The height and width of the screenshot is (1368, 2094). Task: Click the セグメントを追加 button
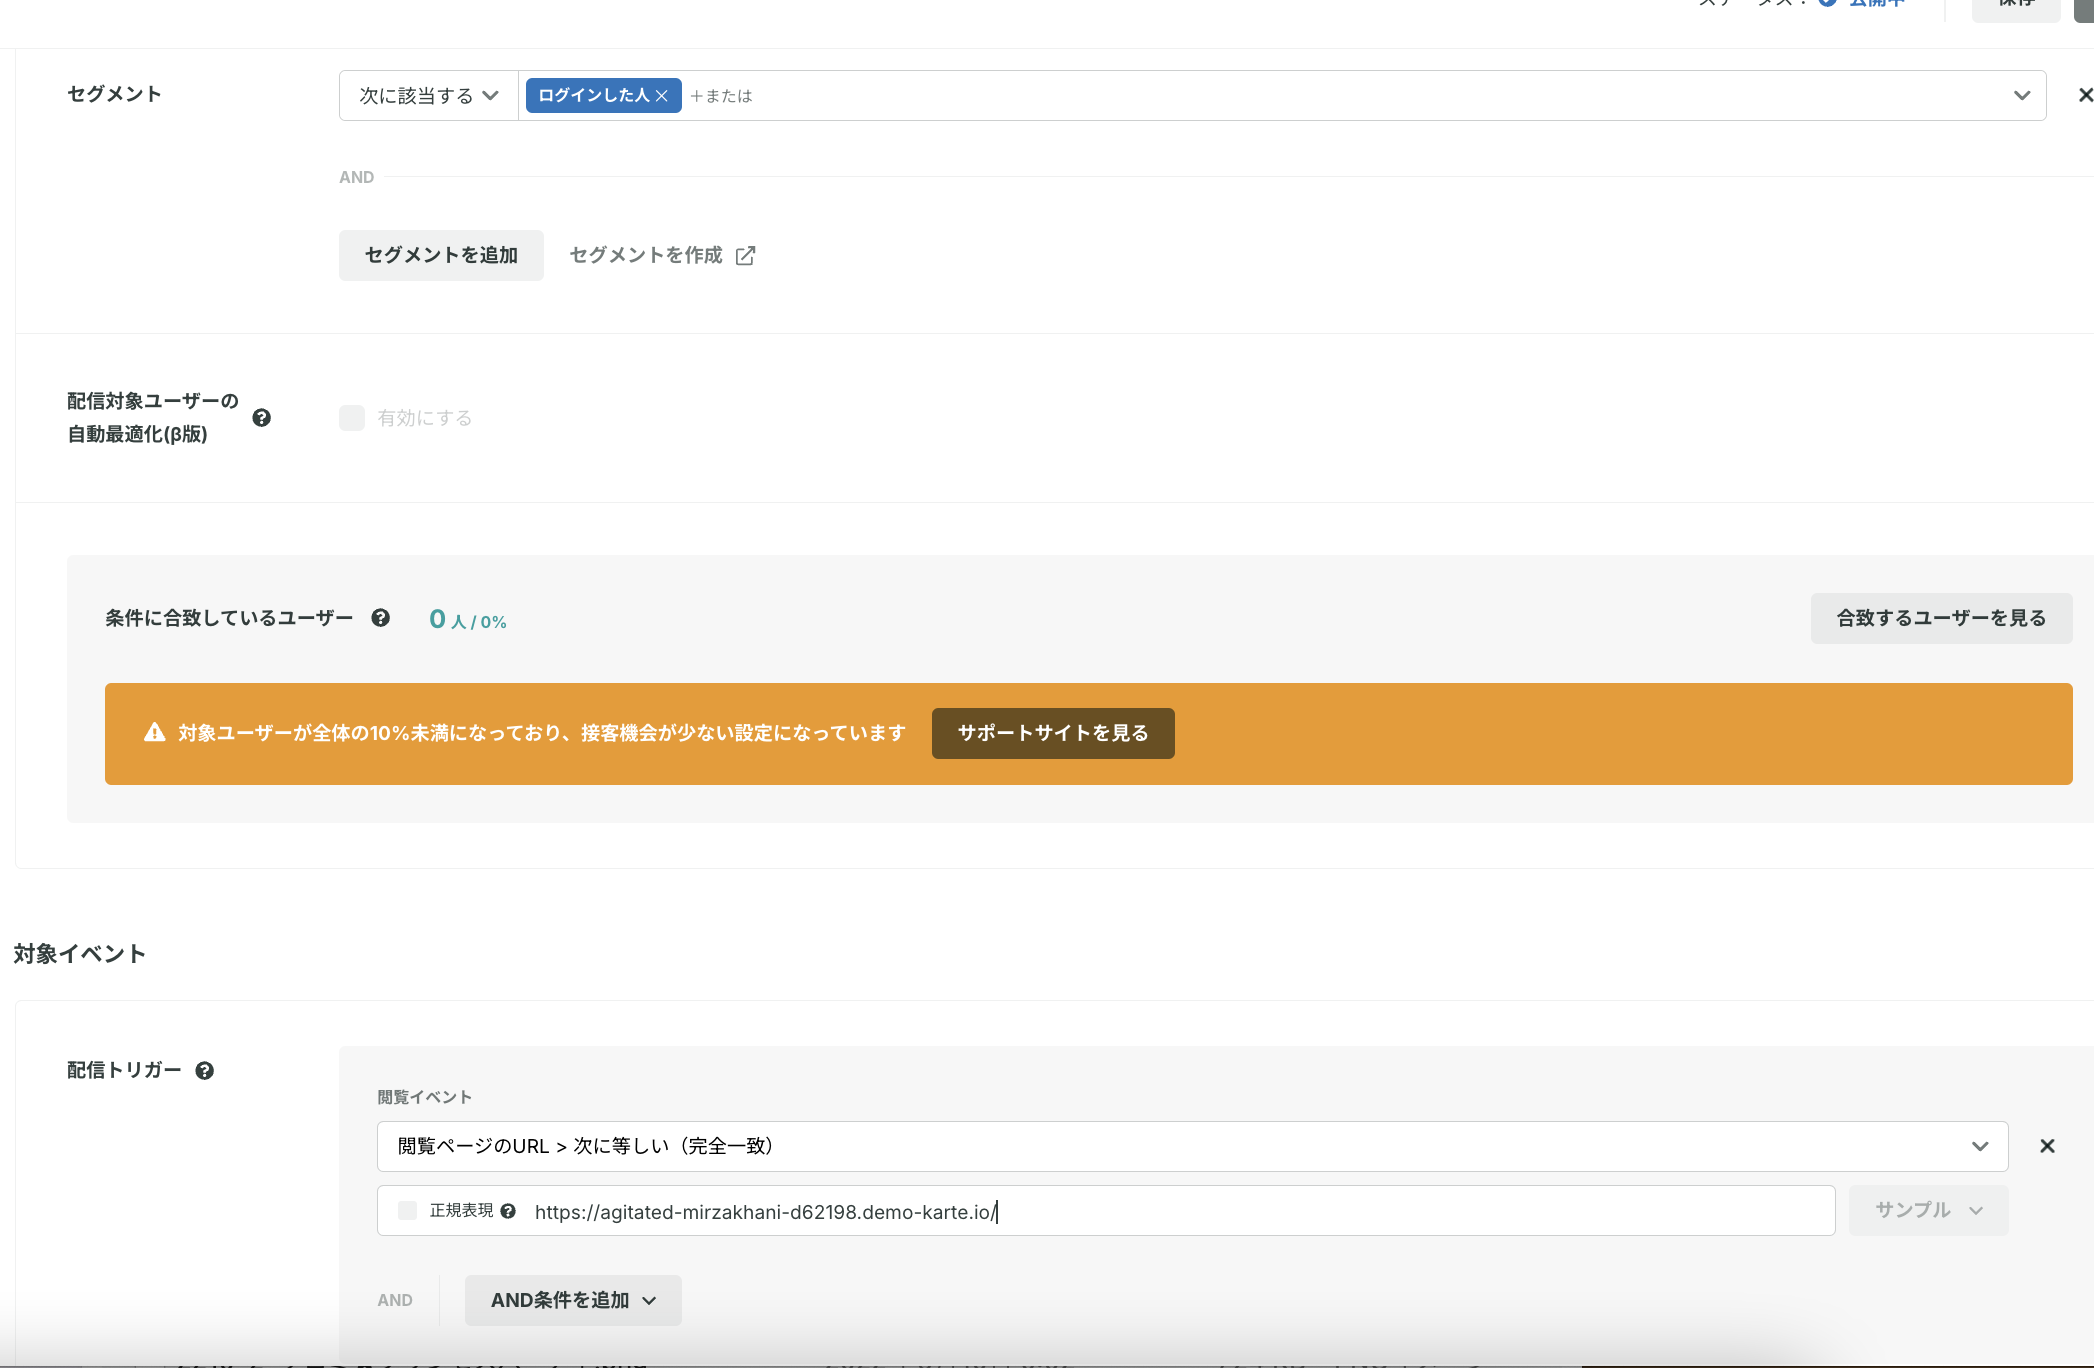pyautogui.click(x=441, y=255)
